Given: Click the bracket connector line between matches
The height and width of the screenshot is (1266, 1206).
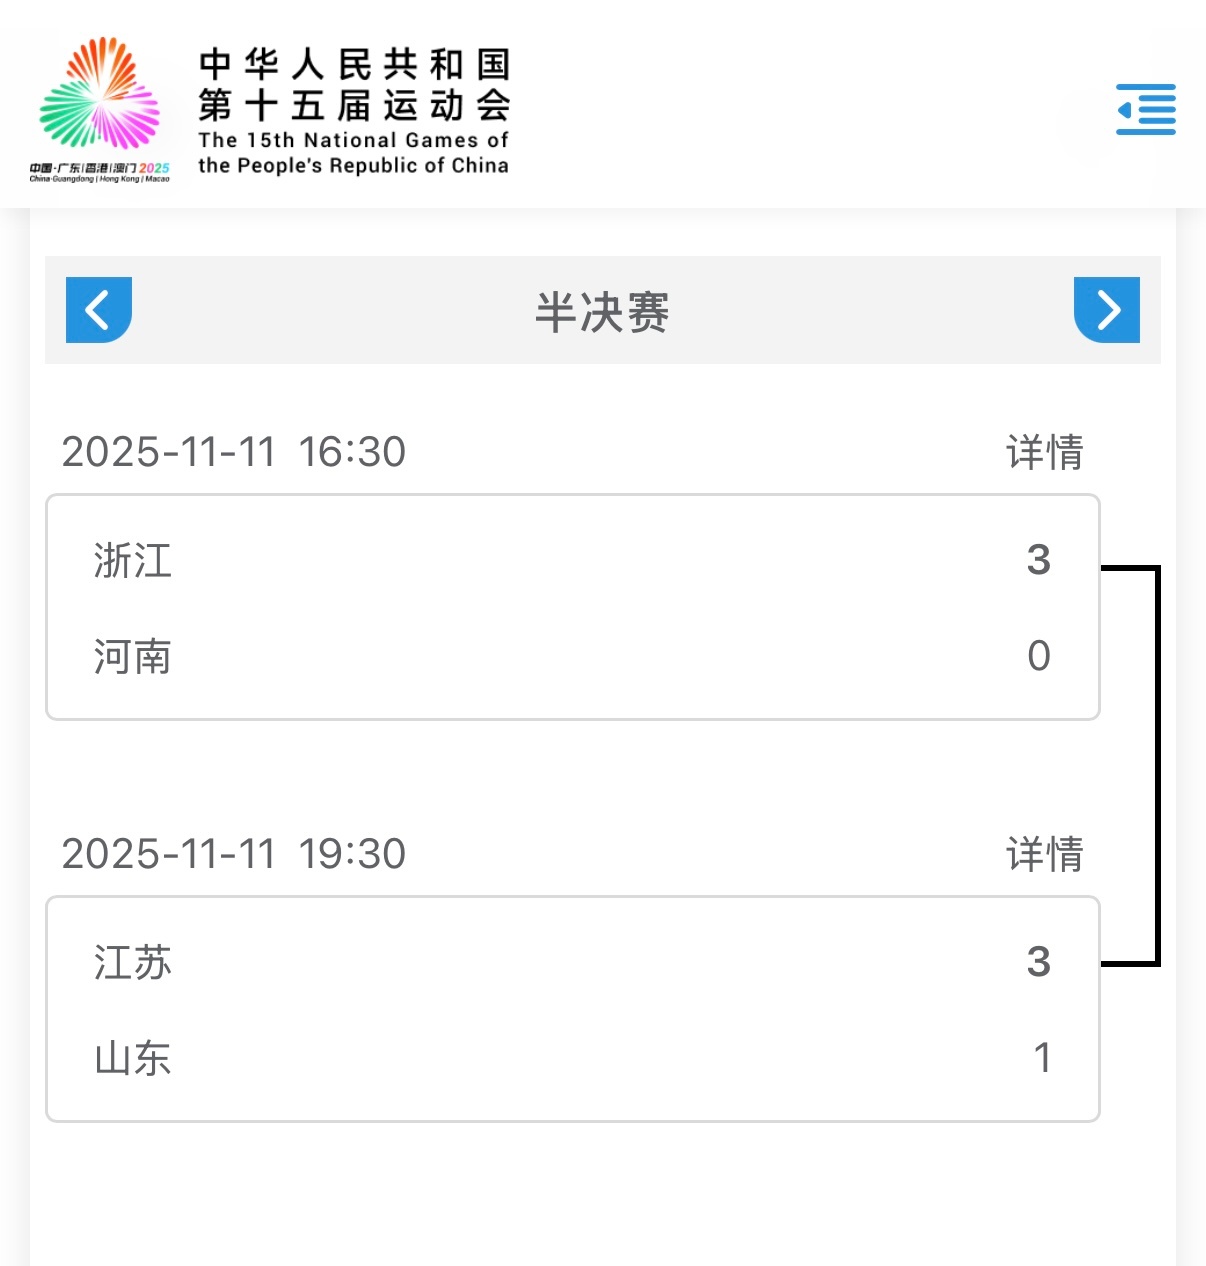Looking at the screenshot, I should [1157, 766].
